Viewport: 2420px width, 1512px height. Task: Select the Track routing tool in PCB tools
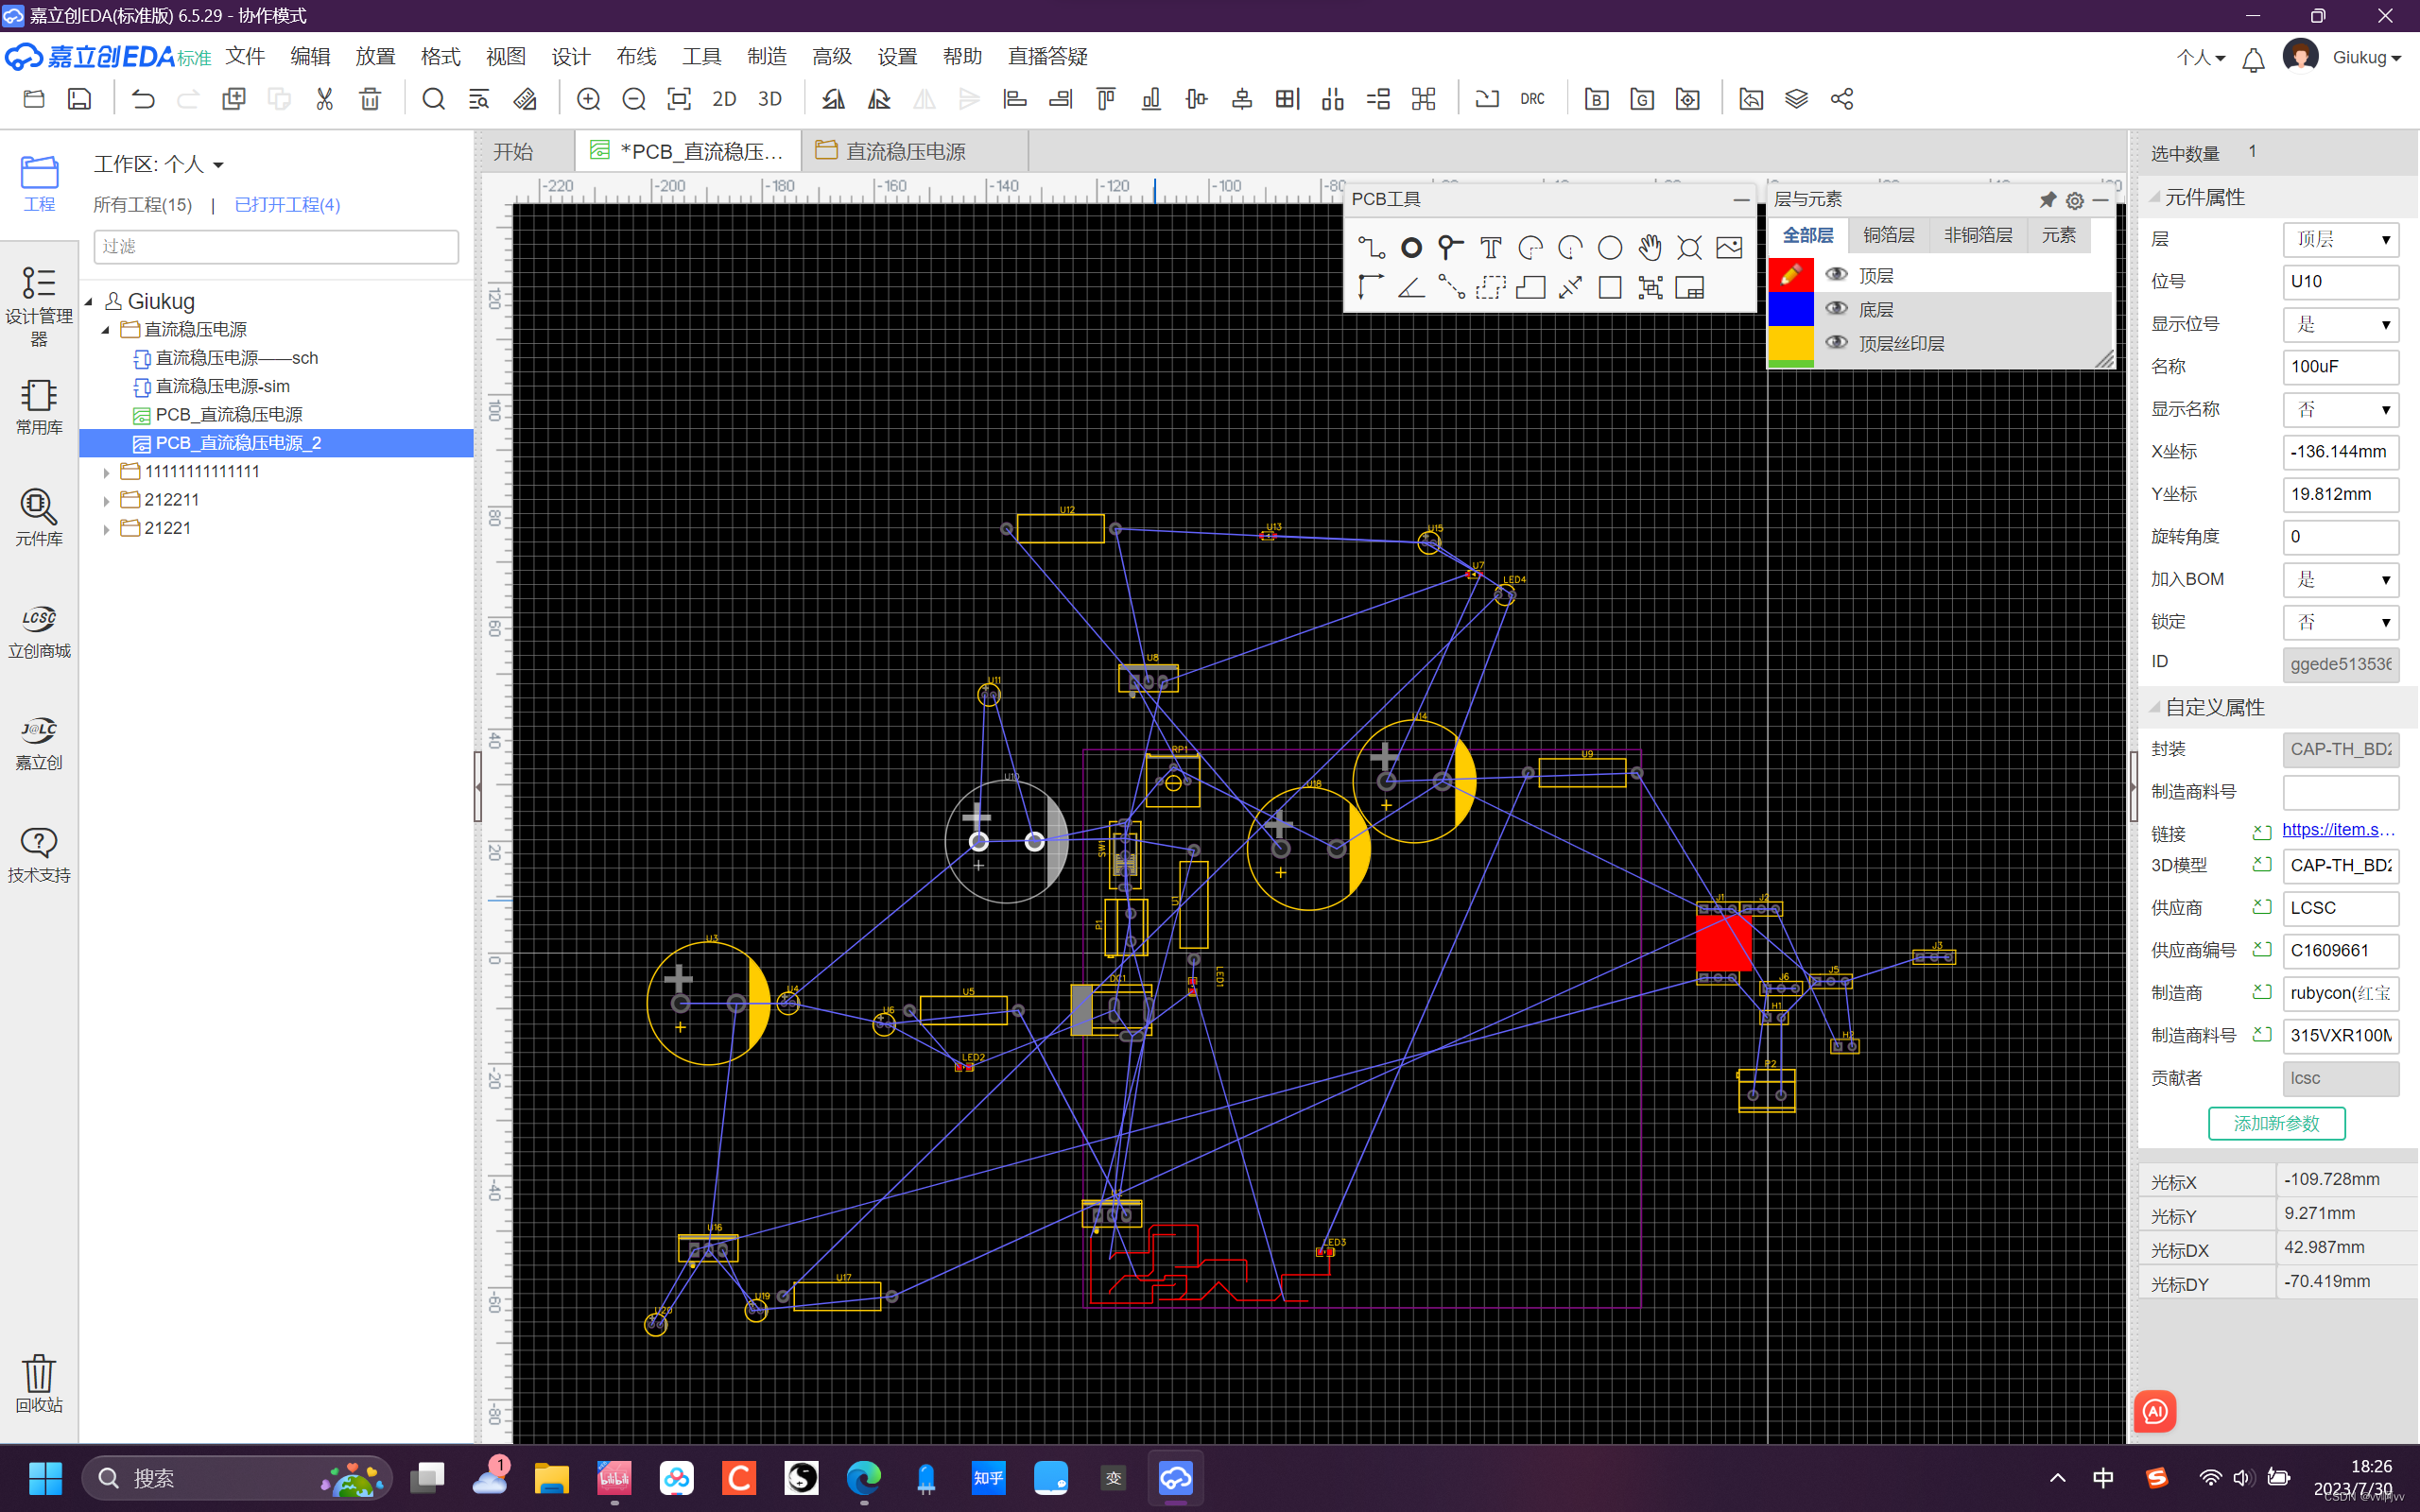pyautogui.click(x=1370, y=247)
